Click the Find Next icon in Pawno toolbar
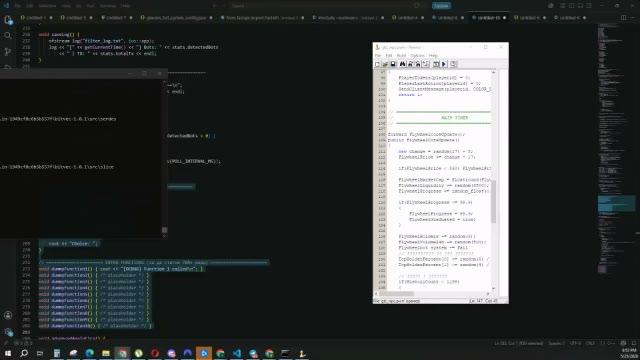The height and width of the screenshot is (360, 640). click(x=411, y=64)
